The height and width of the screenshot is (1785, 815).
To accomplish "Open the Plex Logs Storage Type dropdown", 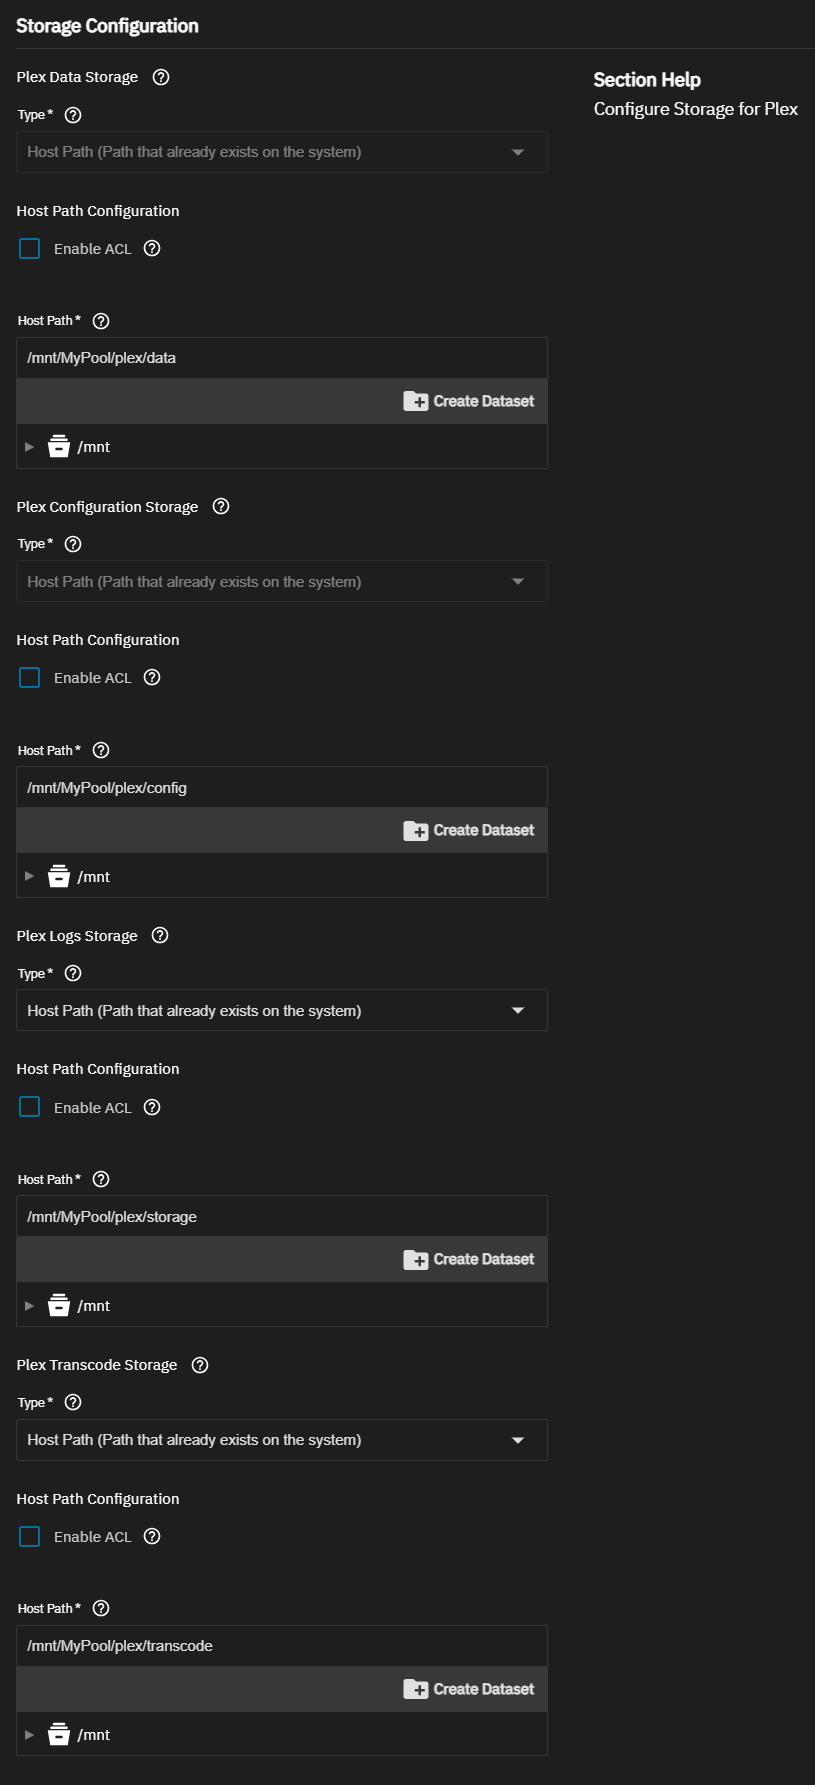I will [282, 1010].
